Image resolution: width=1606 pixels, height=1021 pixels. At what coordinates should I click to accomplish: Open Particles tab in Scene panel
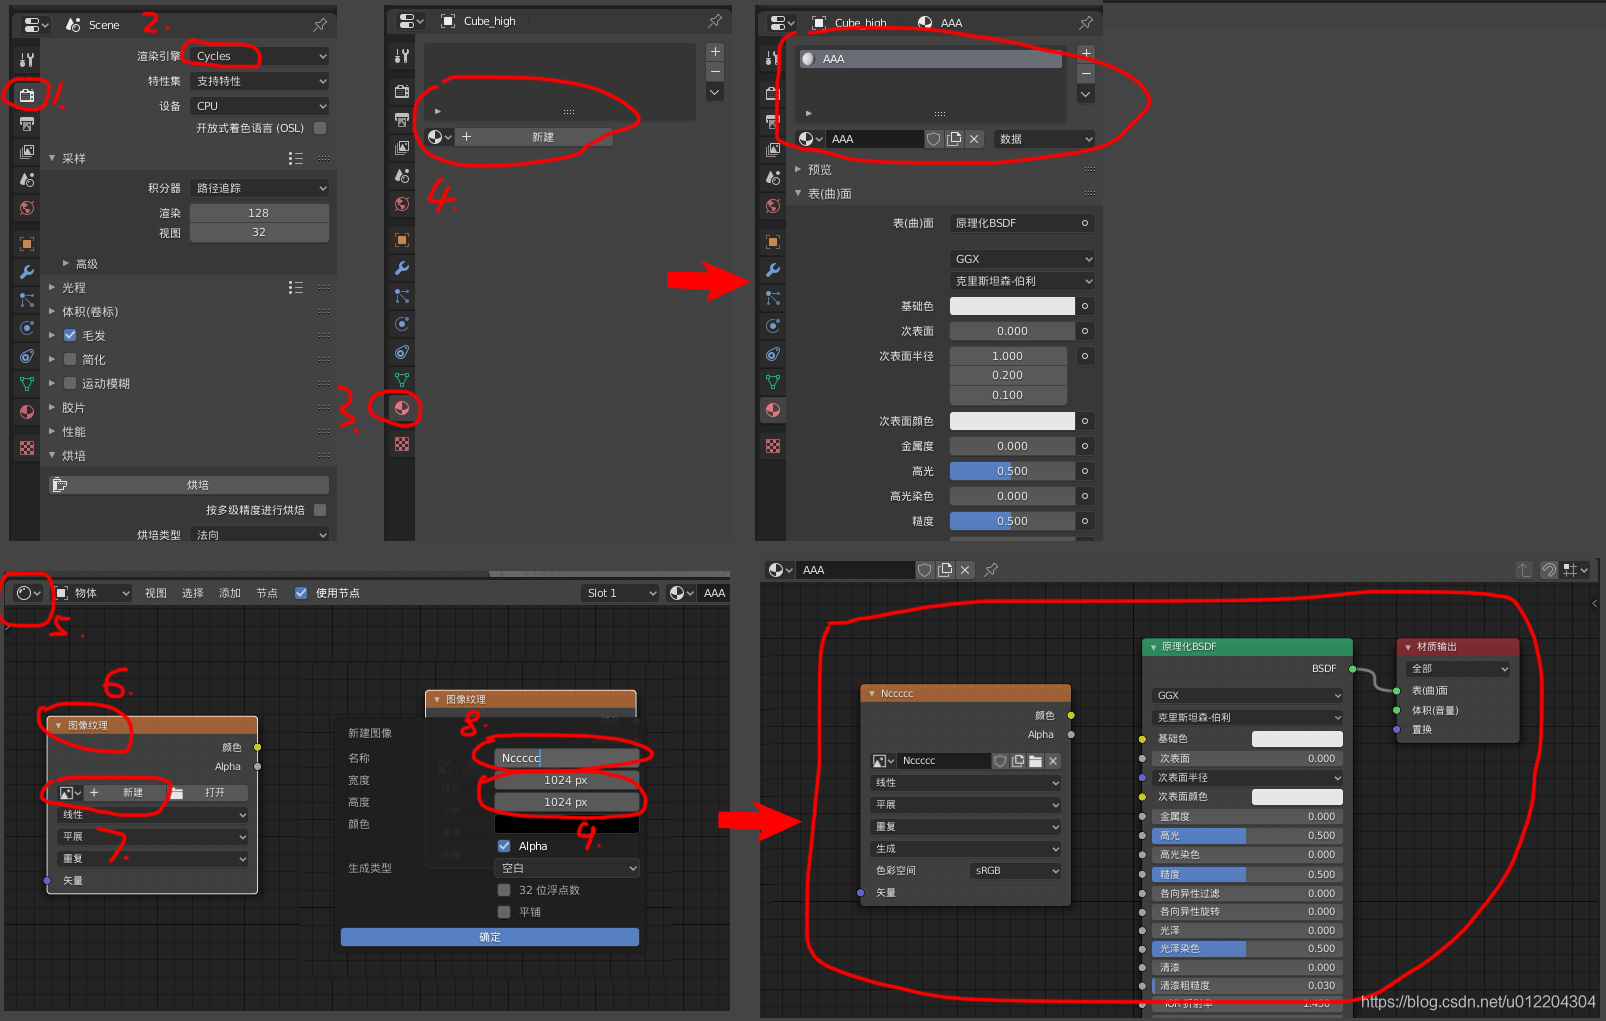pyautogui.click(x=27, y=300)
